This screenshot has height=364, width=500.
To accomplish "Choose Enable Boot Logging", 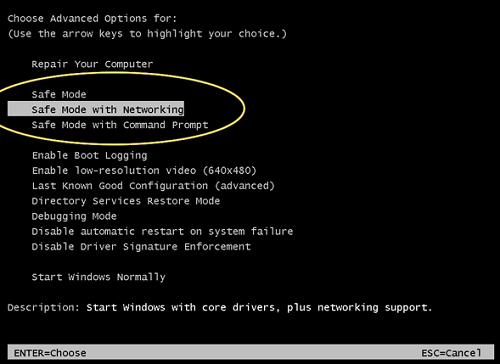I will pos(90,156).
